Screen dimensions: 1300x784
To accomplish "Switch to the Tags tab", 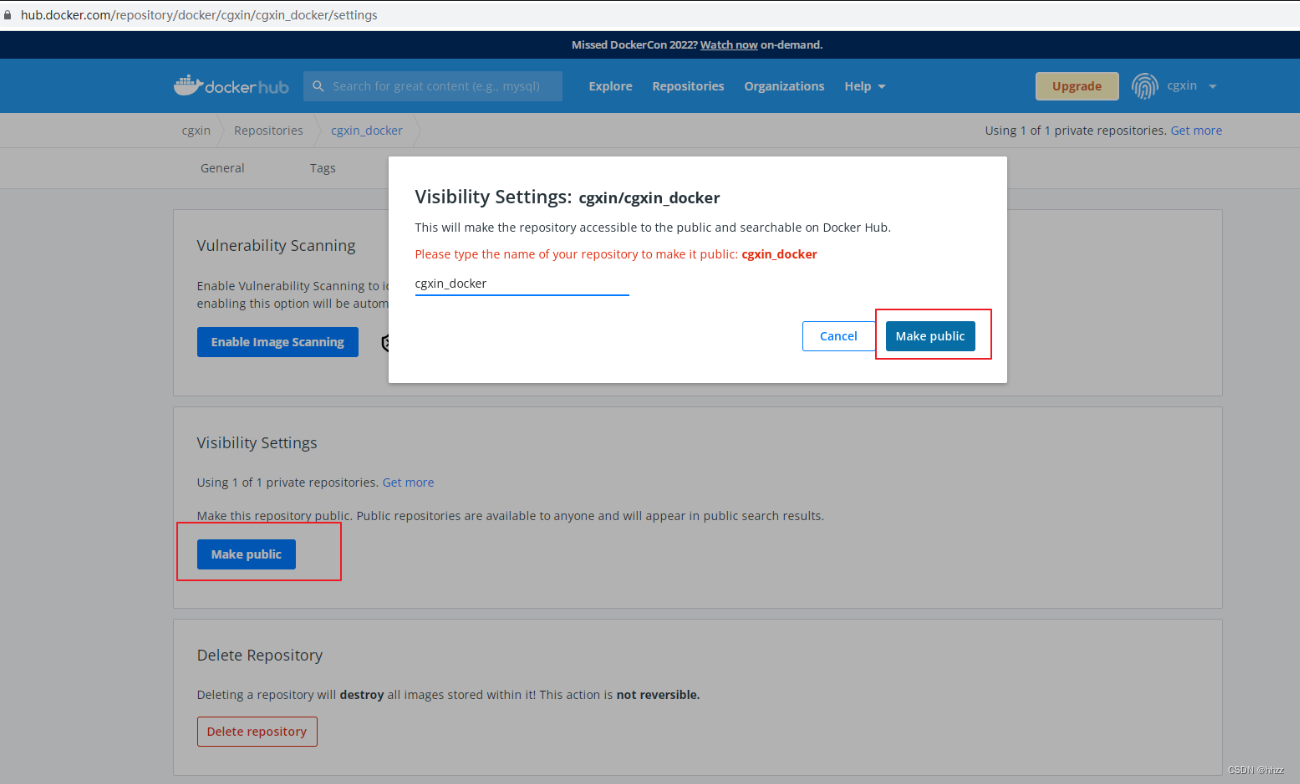I will pyautogui.click(x=322, y=168).
